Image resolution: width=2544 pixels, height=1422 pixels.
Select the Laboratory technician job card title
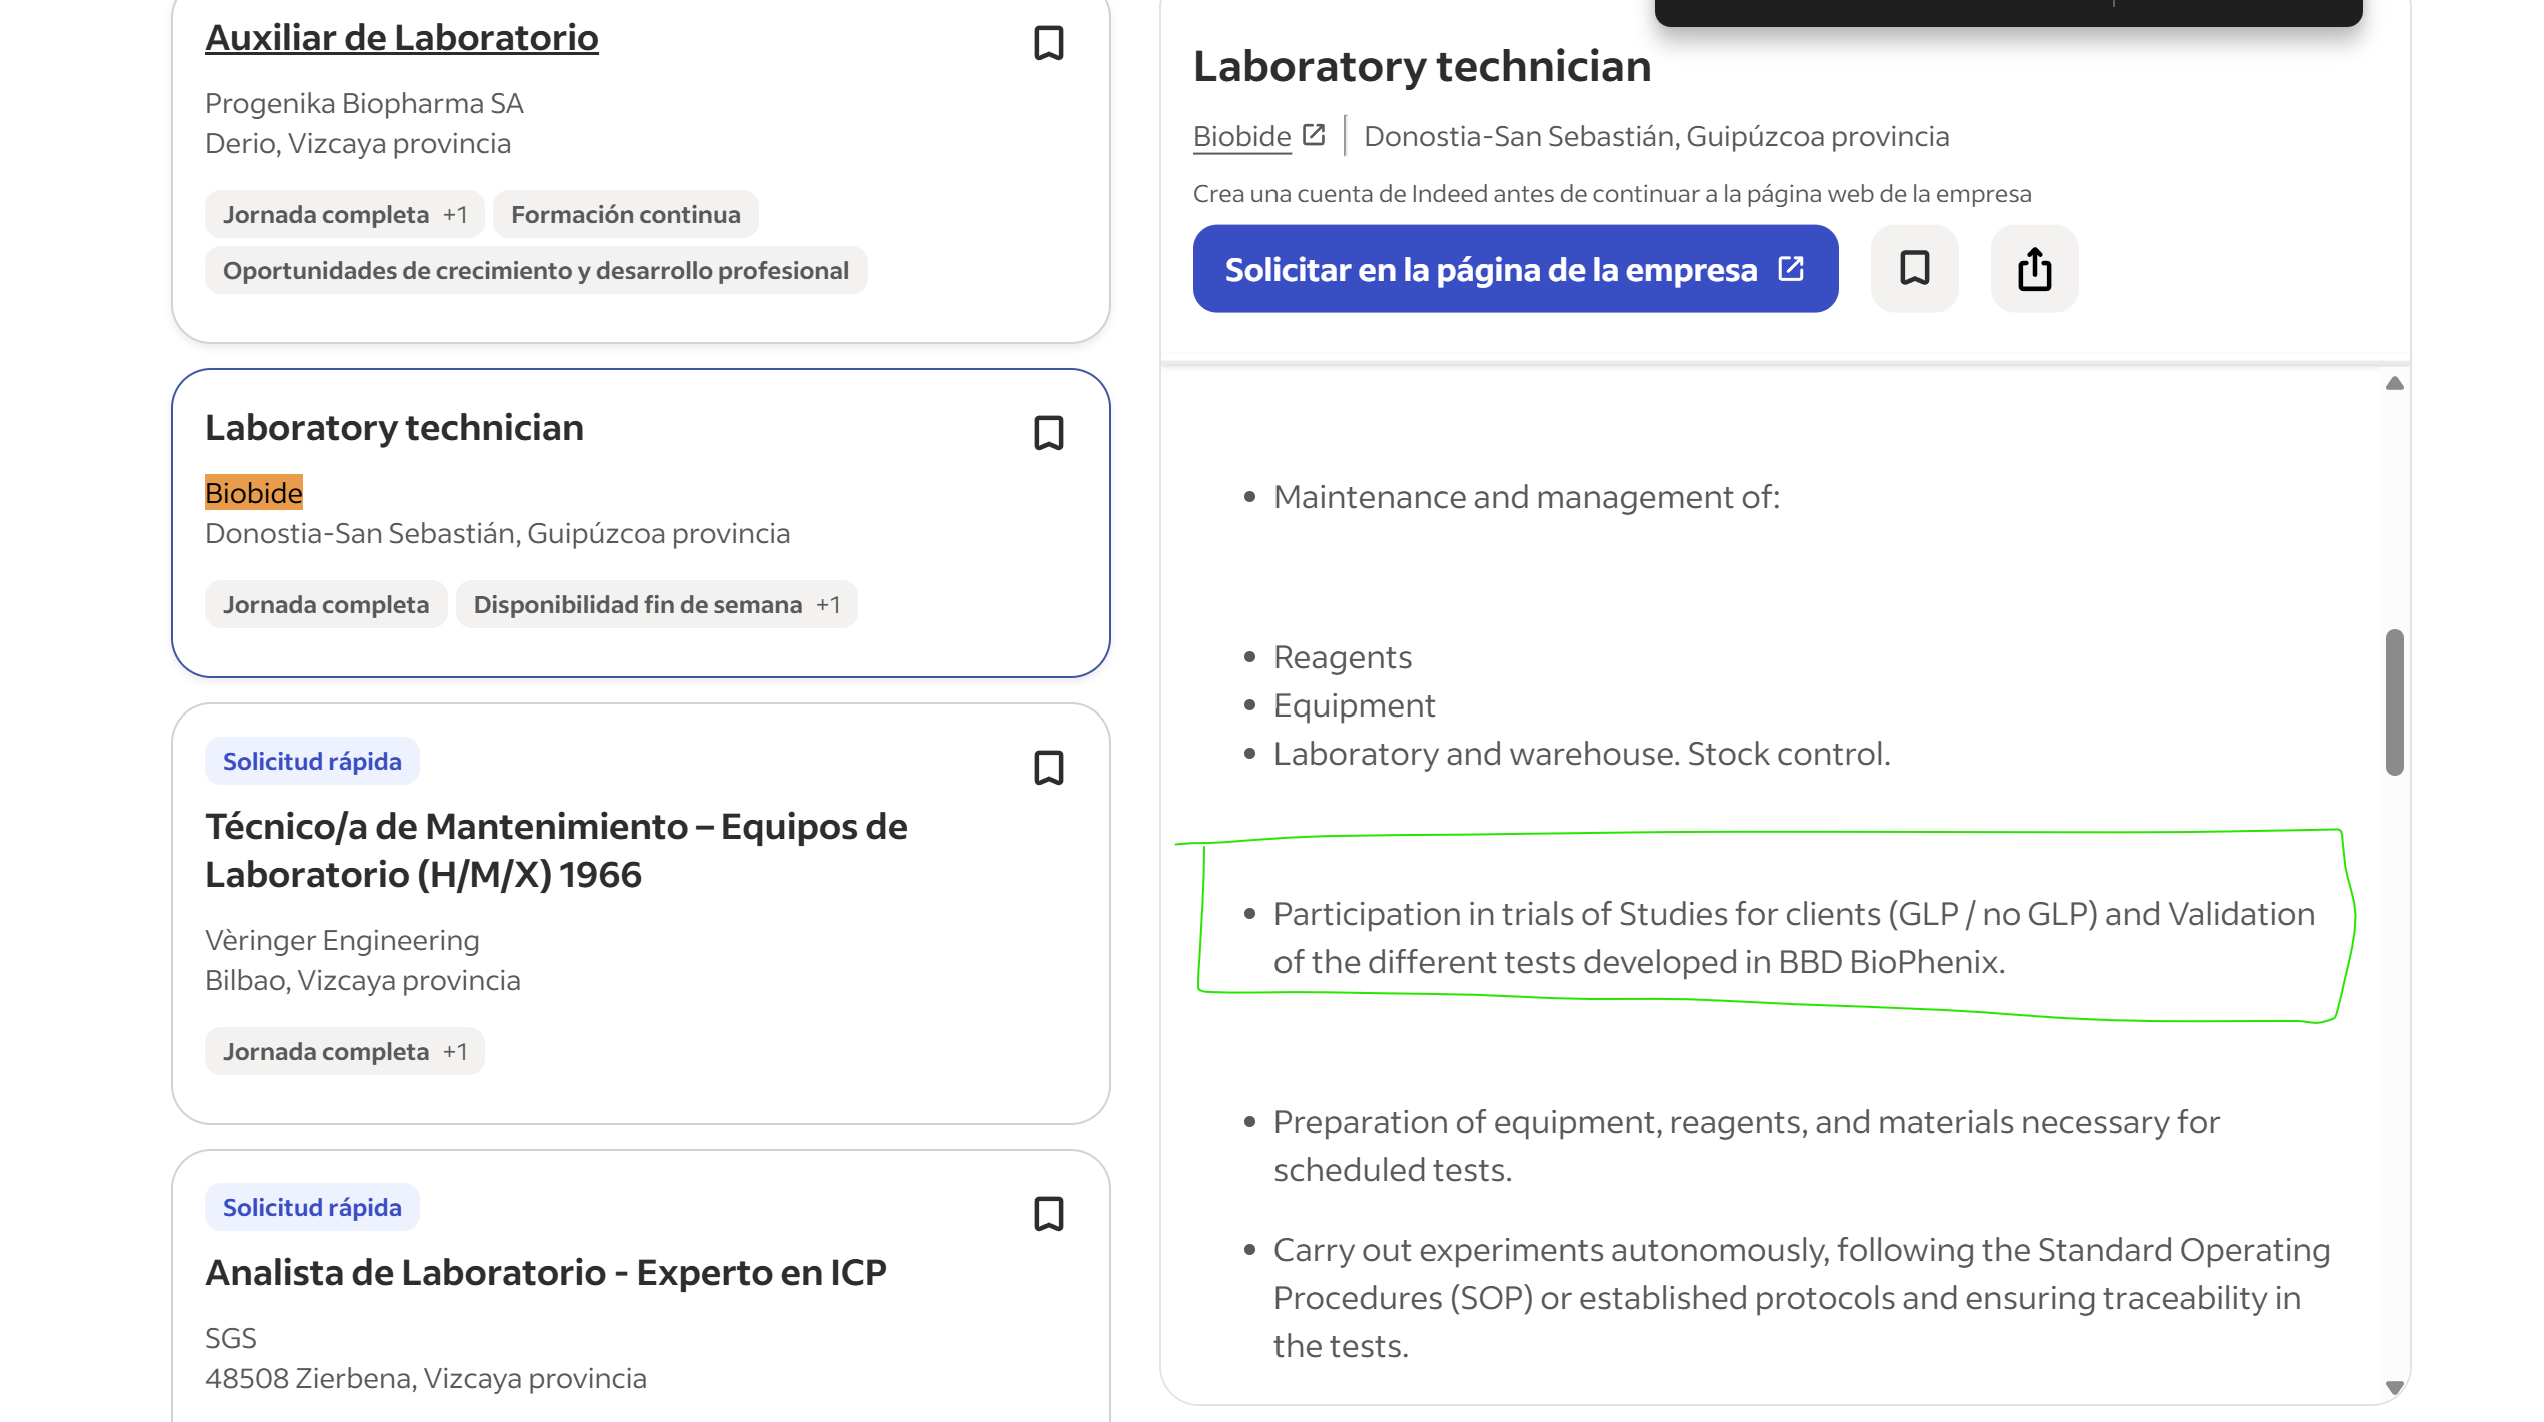point(394,428)
